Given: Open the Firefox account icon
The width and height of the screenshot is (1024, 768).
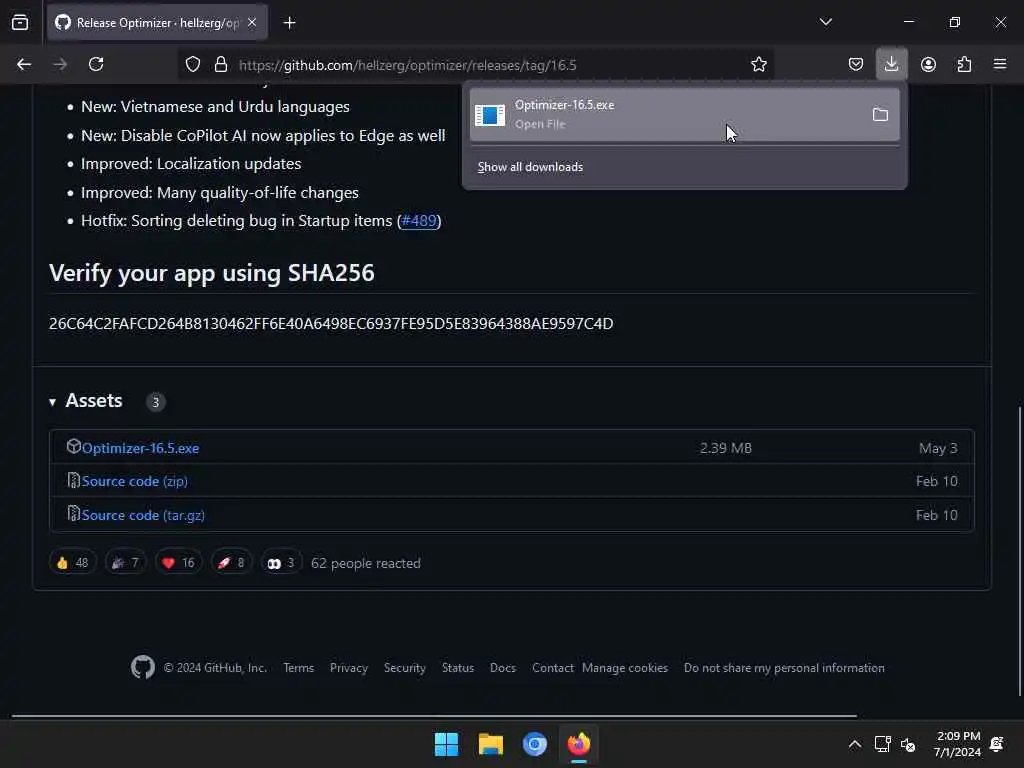Looking at the screenshot, I should click(x=928, y=64).
